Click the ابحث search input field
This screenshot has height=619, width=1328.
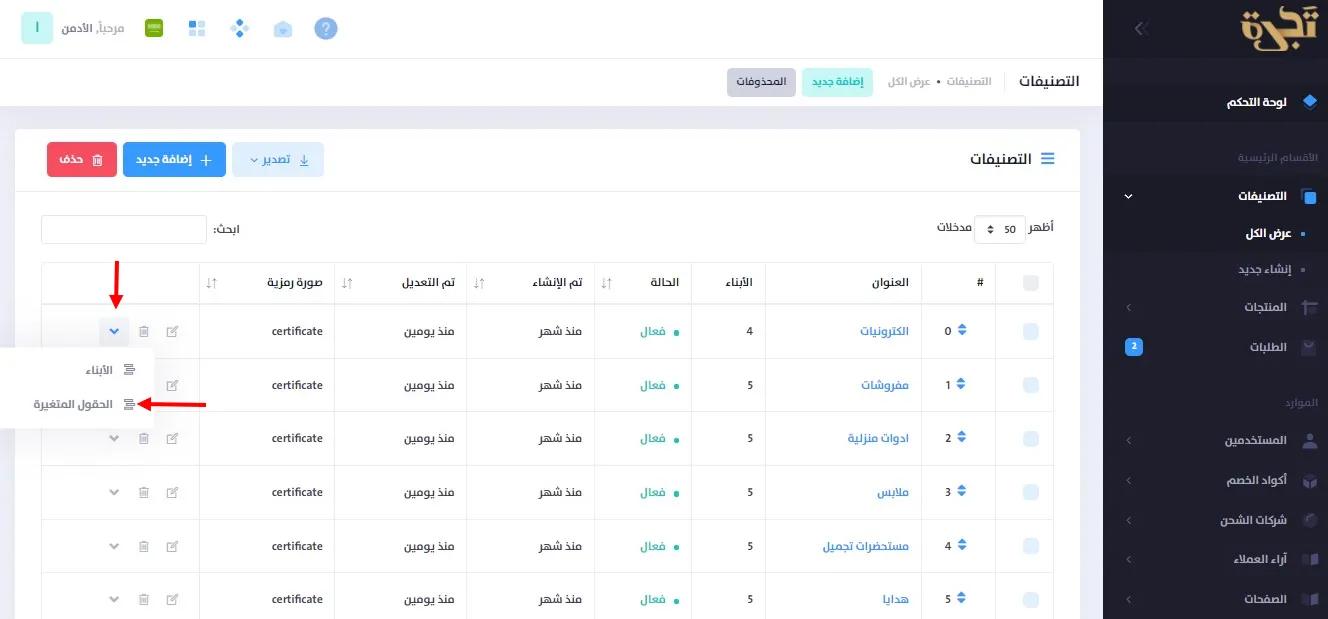tap(124, 229)
